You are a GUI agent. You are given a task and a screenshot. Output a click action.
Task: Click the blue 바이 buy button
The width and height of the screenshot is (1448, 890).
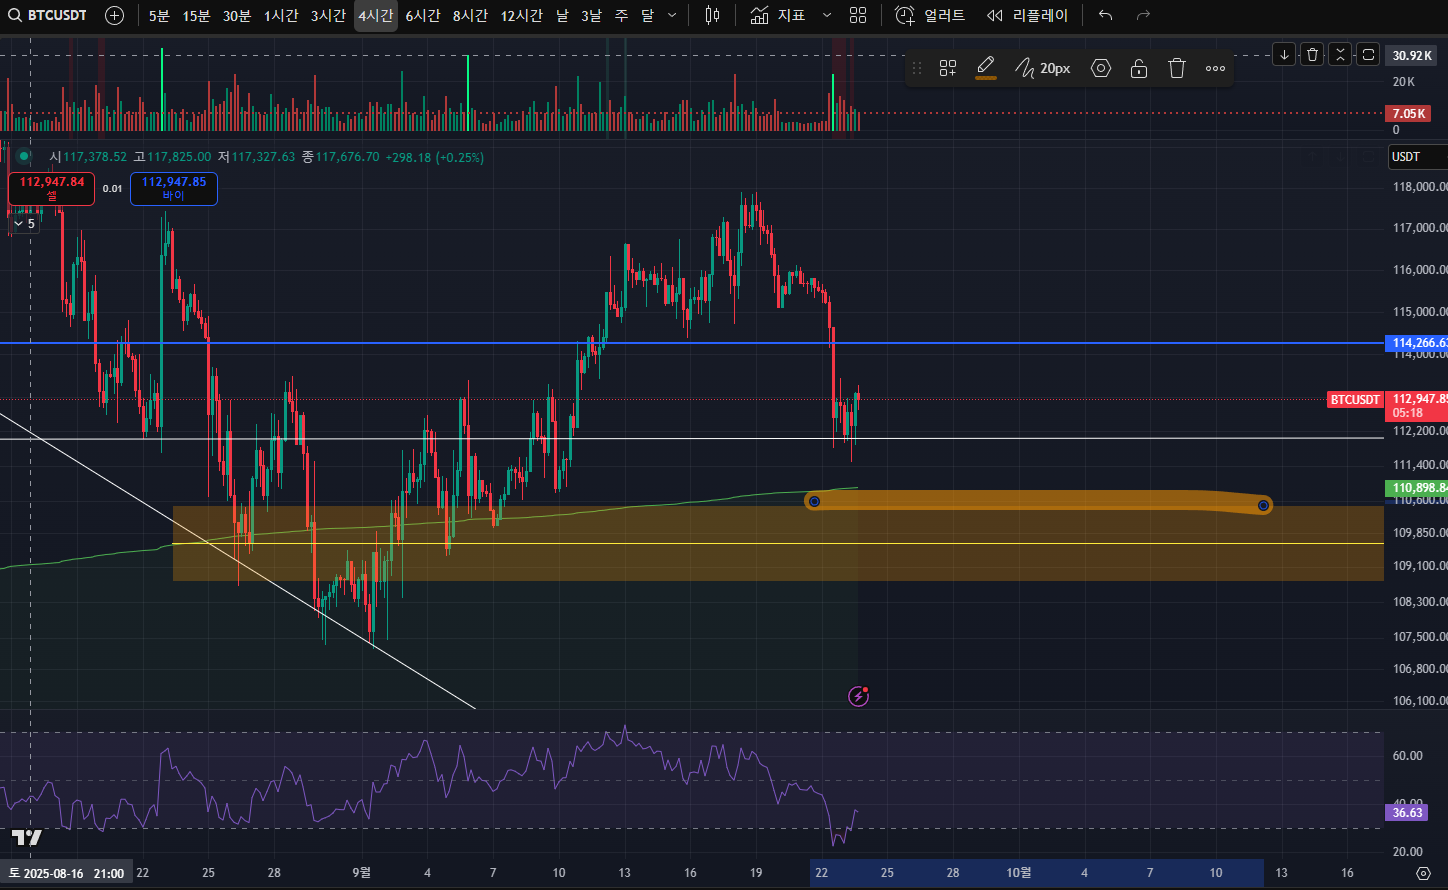click(x=174, y=188)
